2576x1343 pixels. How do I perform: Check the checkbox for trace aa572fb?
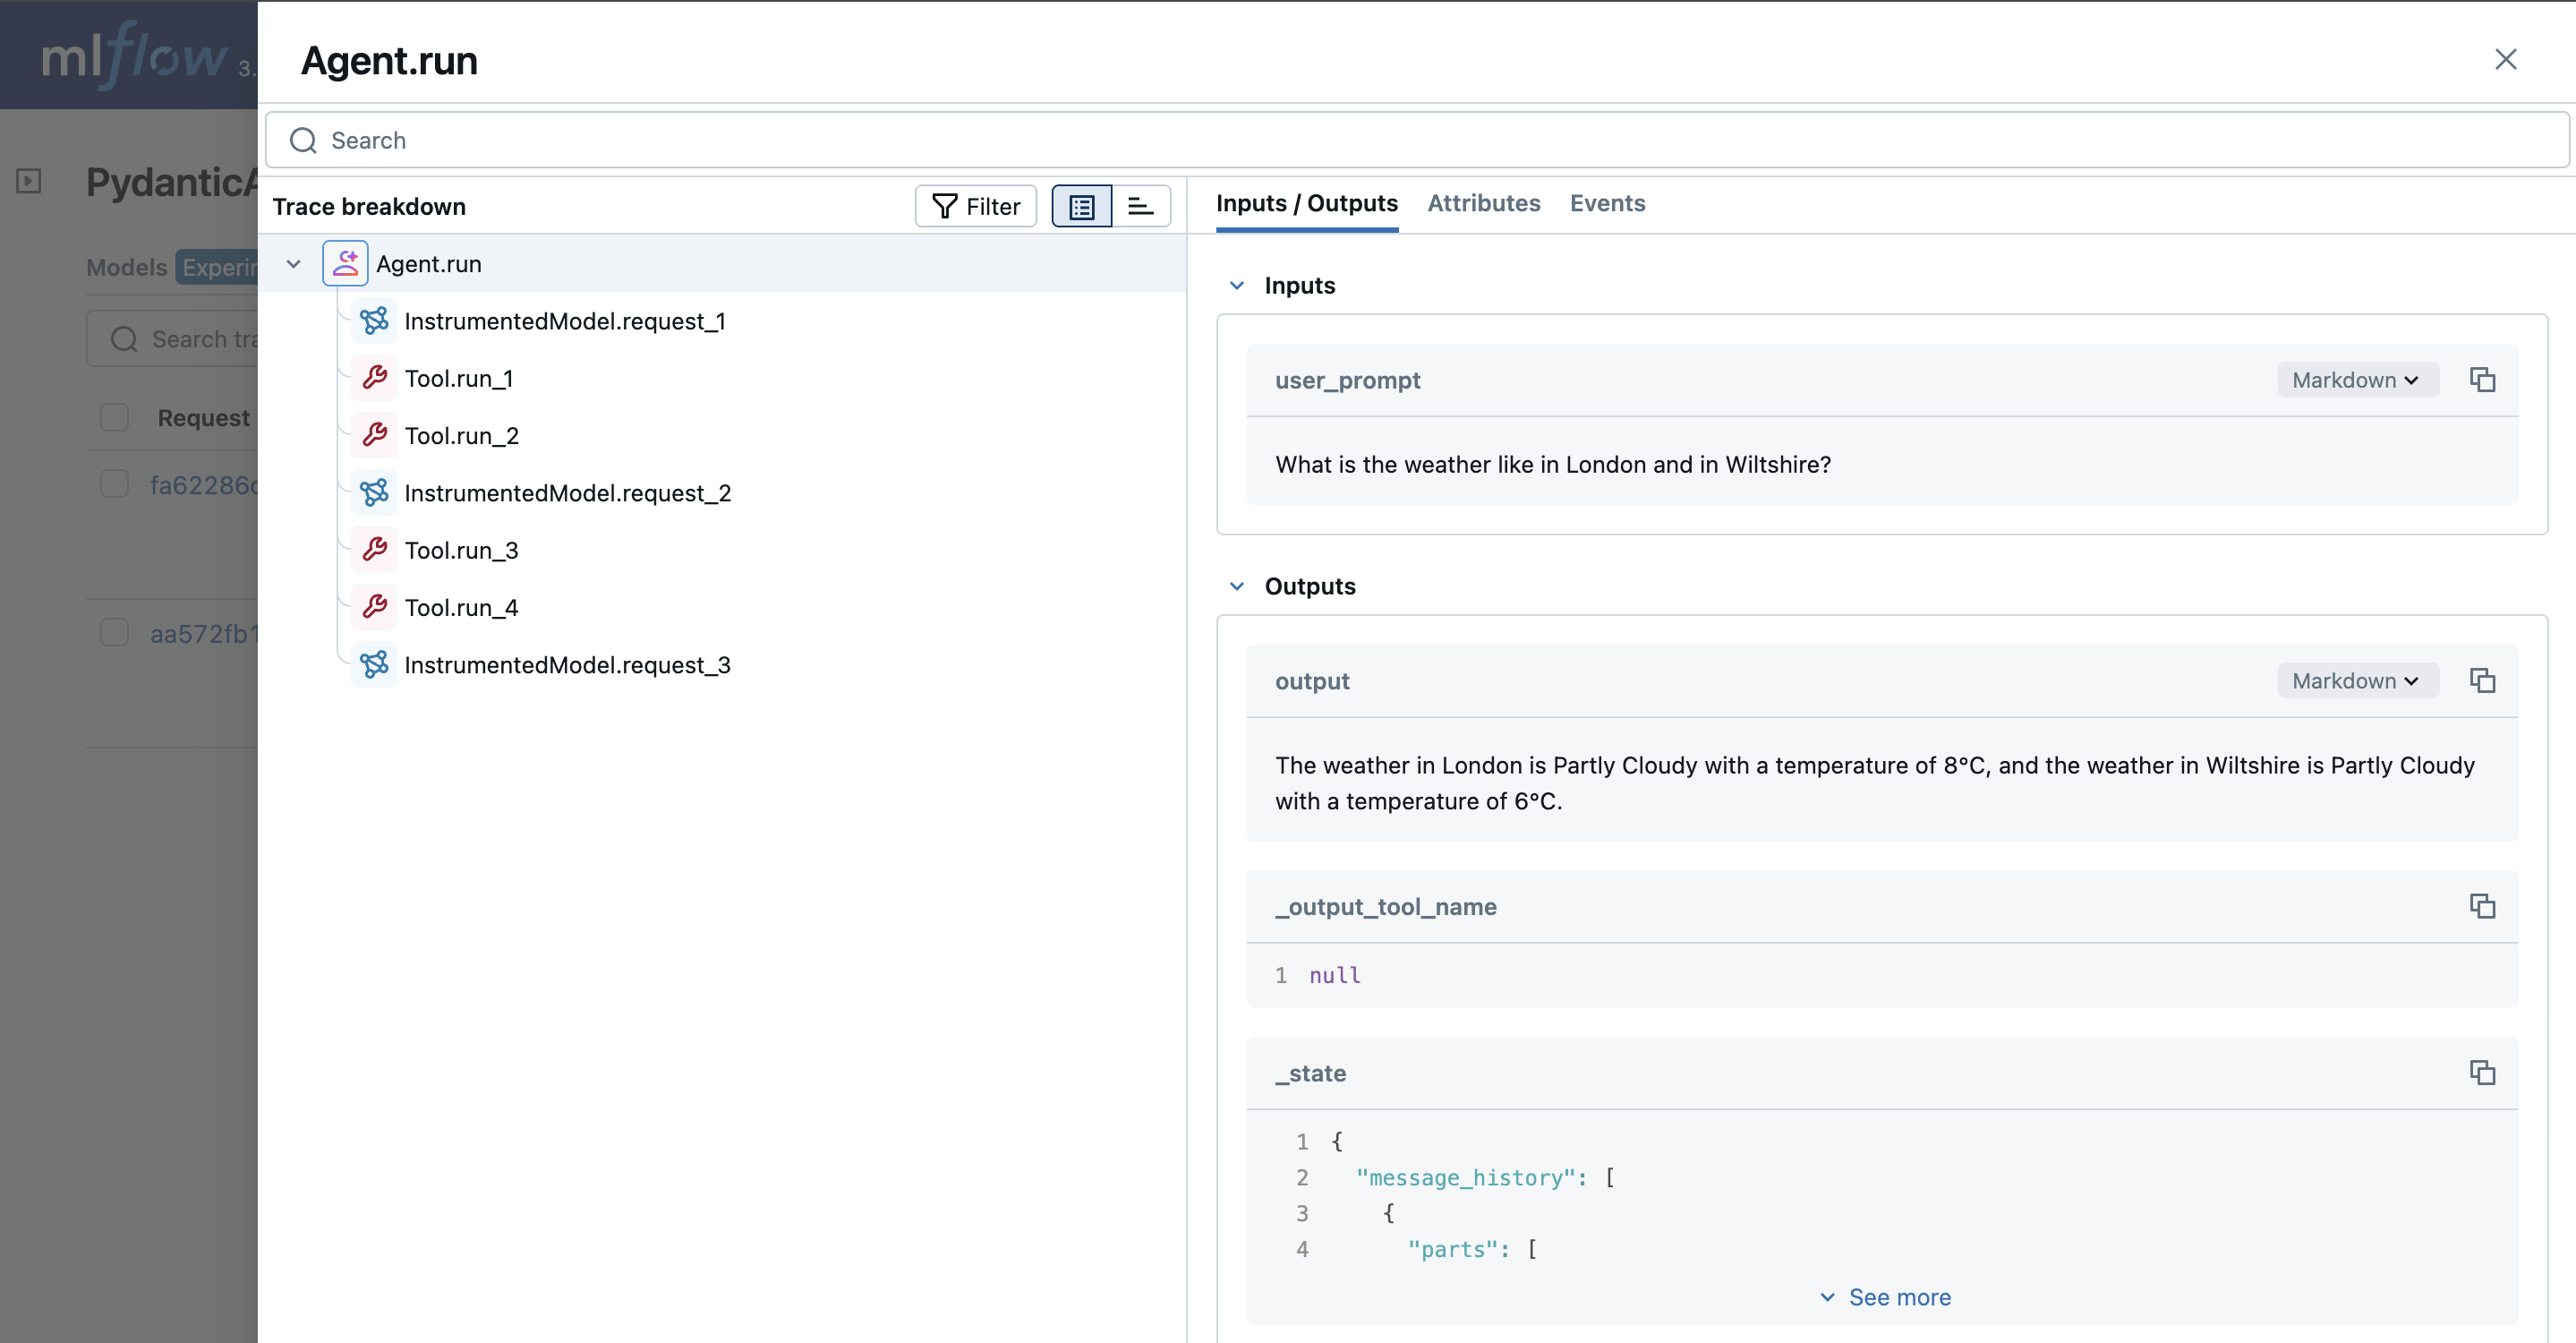tap(115, 632)
